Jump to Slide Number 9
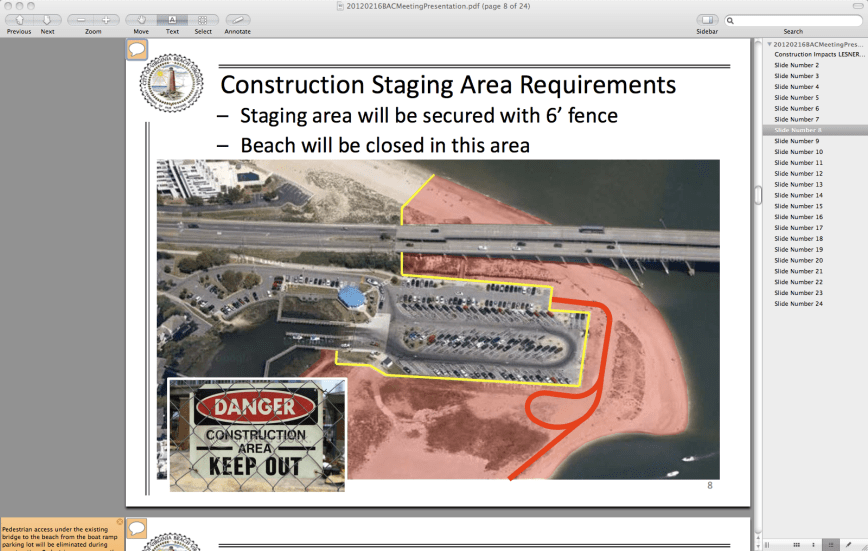The height and width of the screenshot is (551, 868). [796, 141]
